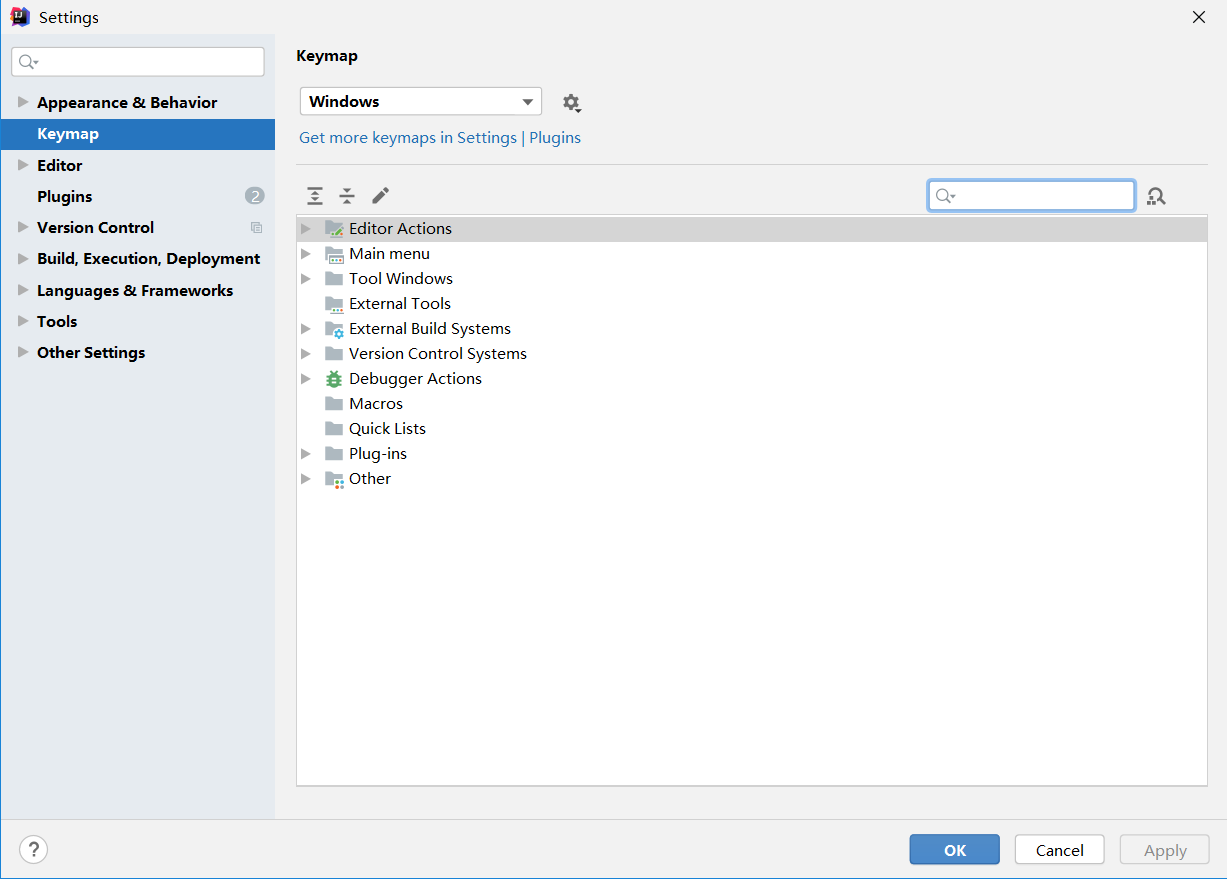Screen dimensions: 1227x879
Task: Close the Settings dialog window
Action: pos(1199,17)
